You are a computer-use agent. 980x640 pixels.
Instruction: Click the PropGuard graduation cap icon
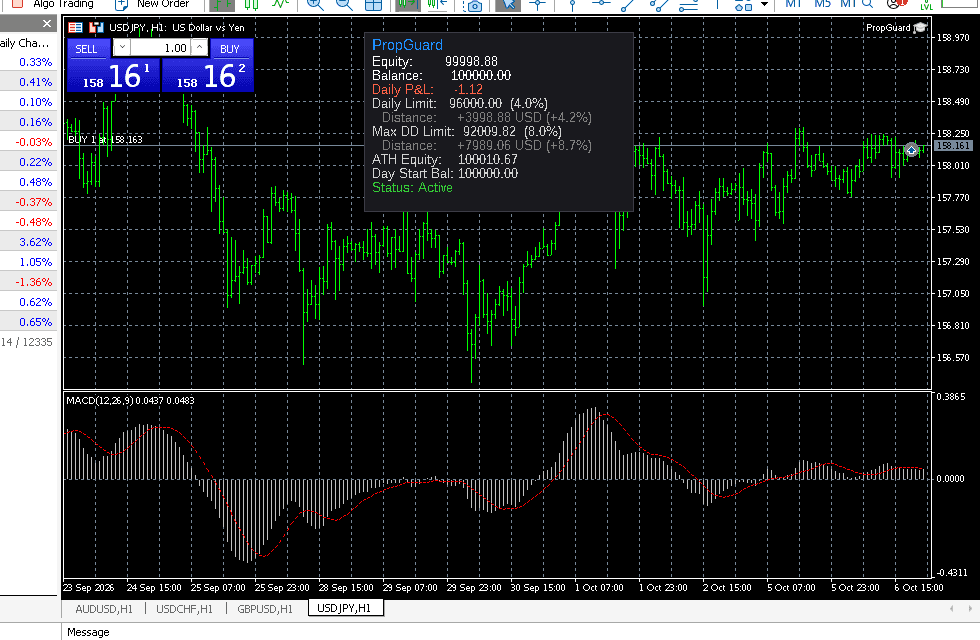920,28
